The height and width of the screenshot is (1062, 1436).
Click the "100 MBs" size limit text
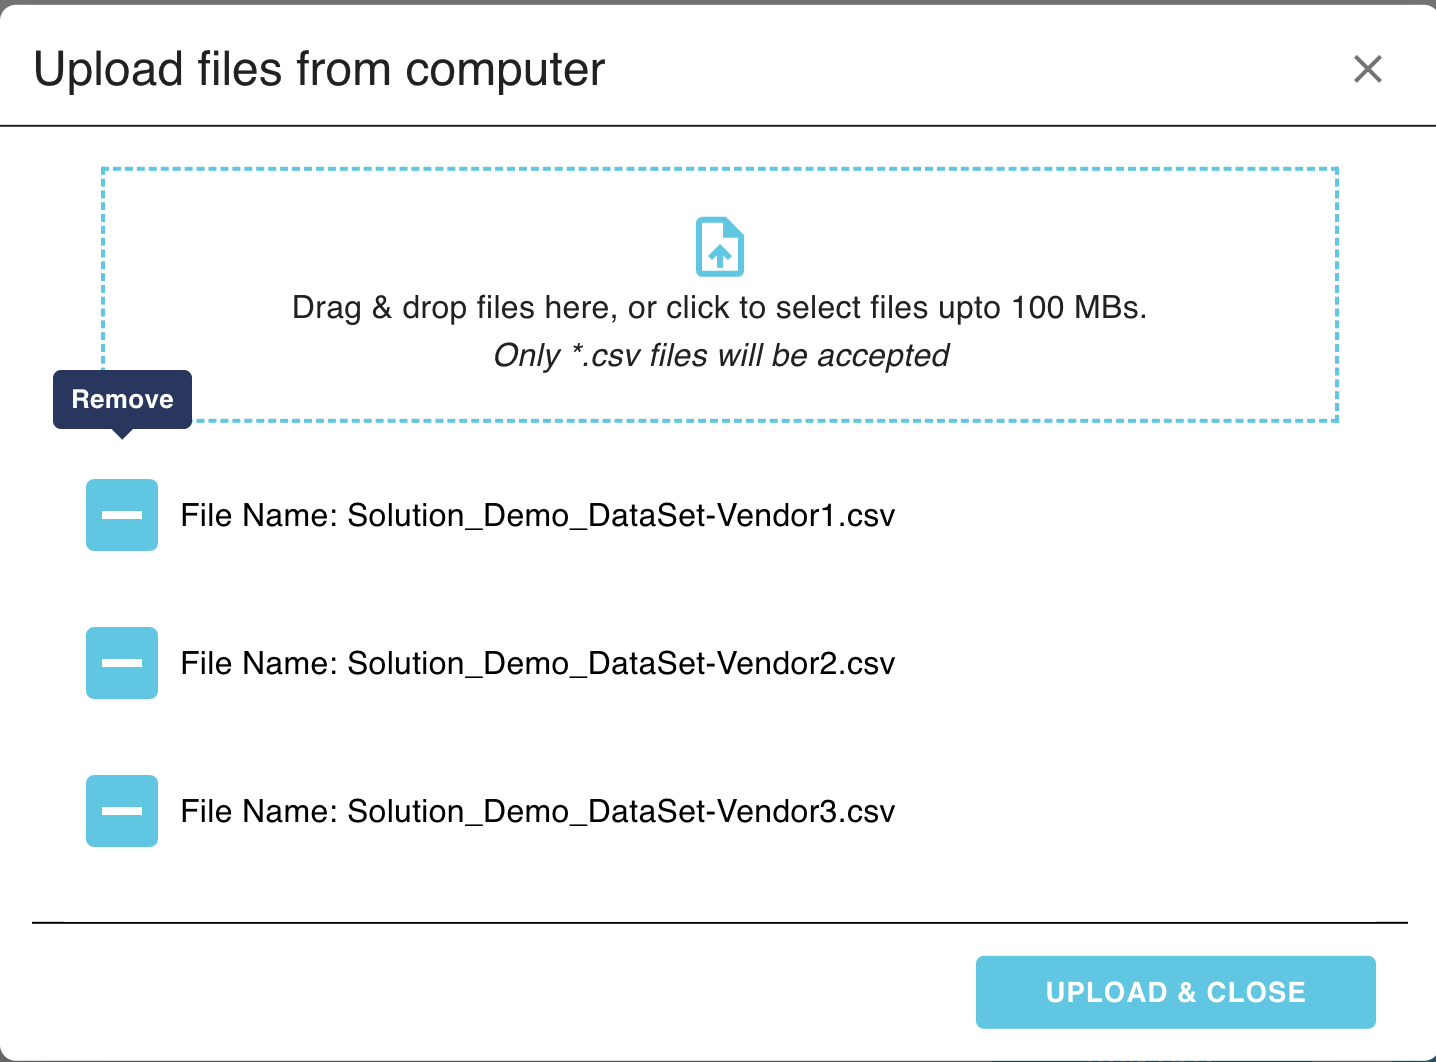1076,308
